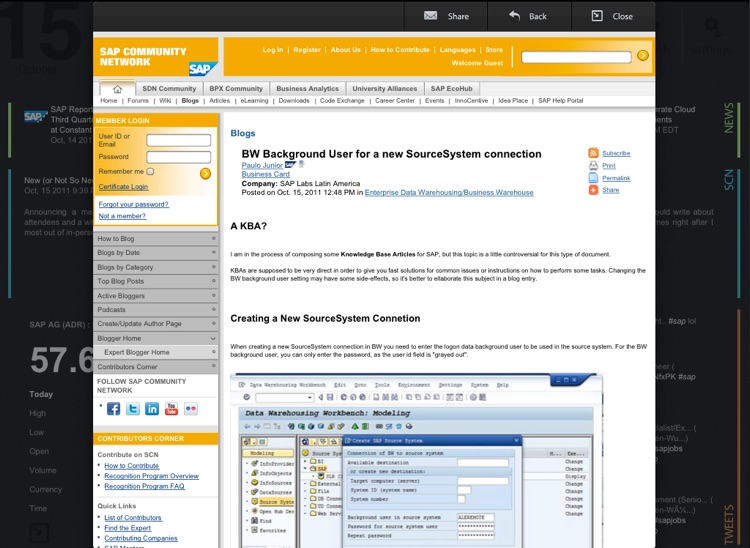Click the red Share plus icon
750x548 pixels.
click(x=593, y=190)
